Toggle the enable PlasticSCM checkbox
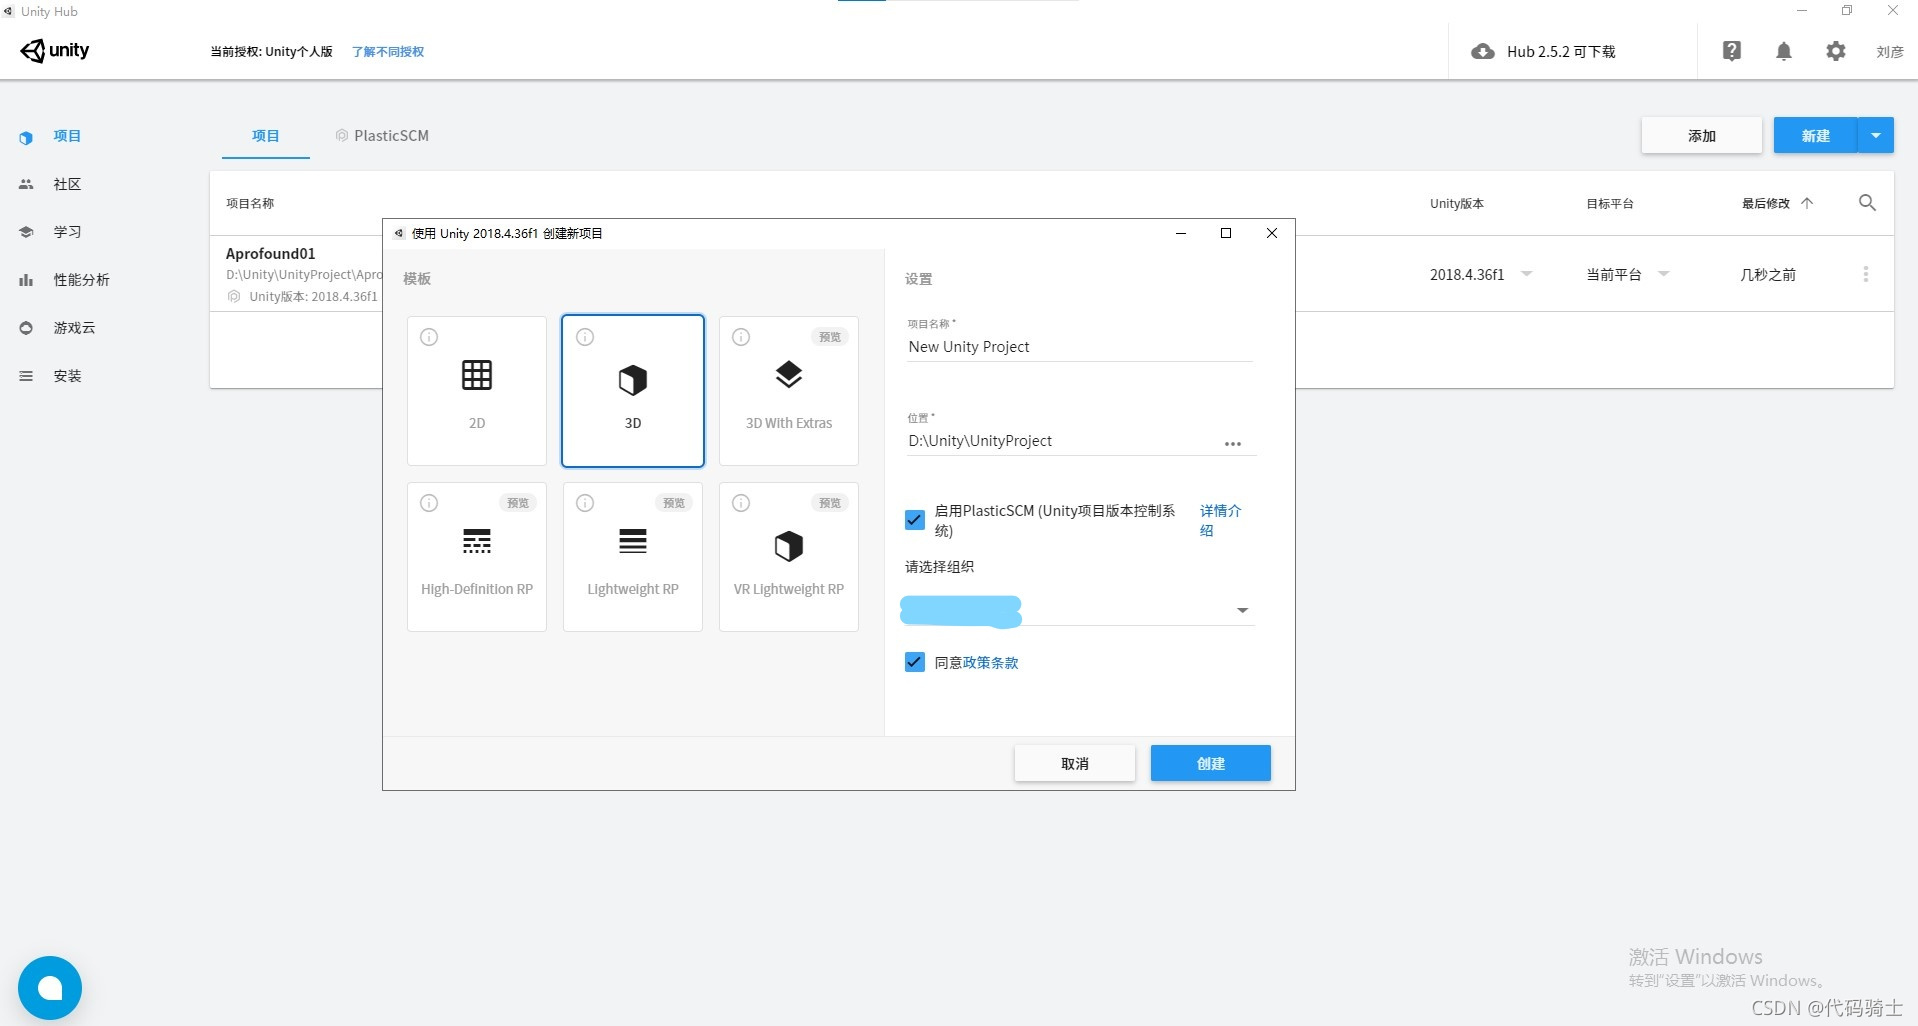This screenshot has width=1918, height=1026. tap(914, 520)
